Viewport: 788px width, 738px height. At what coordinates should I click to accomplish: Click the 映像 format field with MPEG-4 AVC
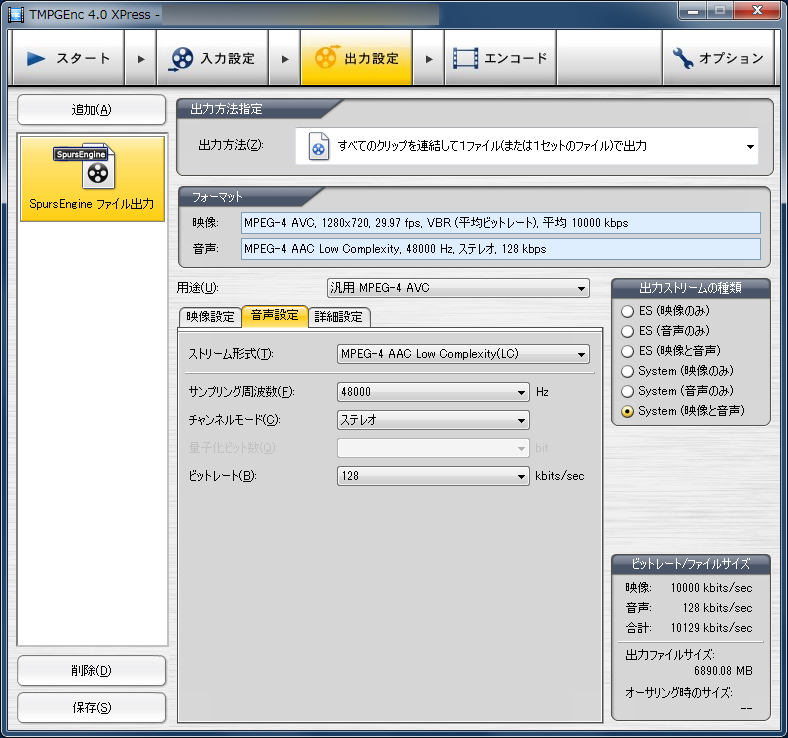click(x=501, y=223)
